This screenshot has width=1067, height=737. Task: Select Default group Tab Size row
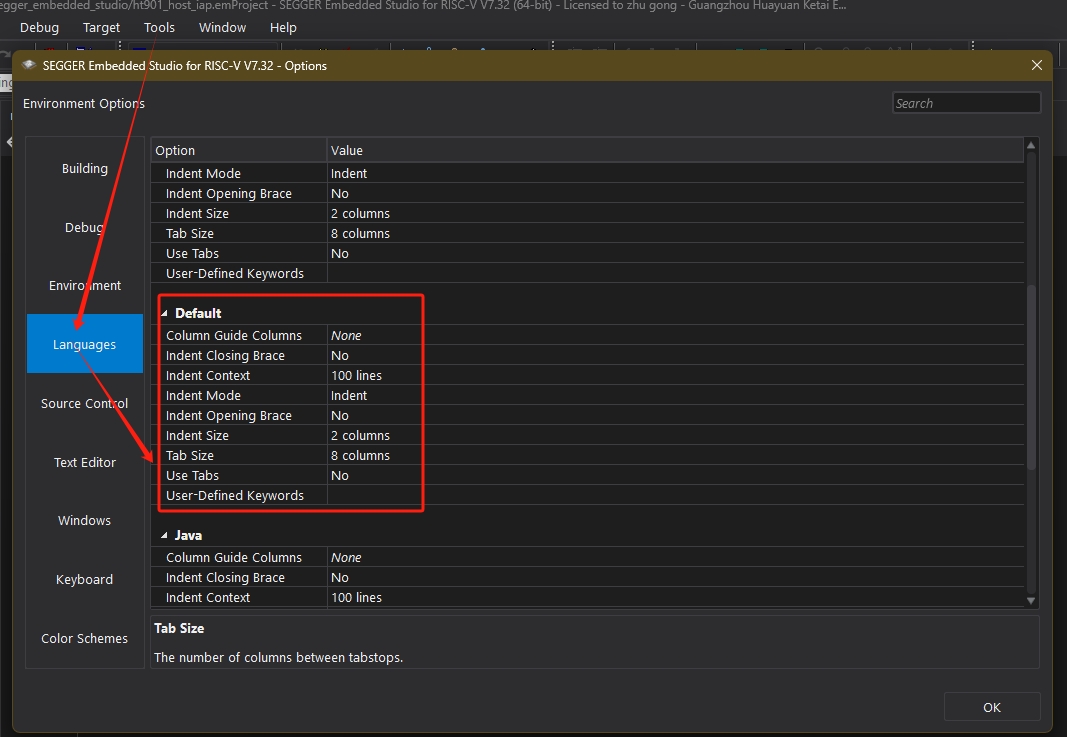tap(588, 455)
